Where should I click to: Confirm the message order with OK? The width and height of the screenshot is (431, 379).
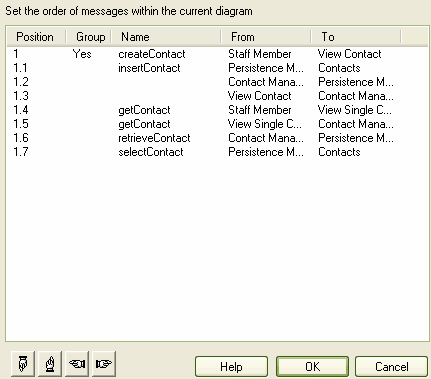[x=312, y=367]
